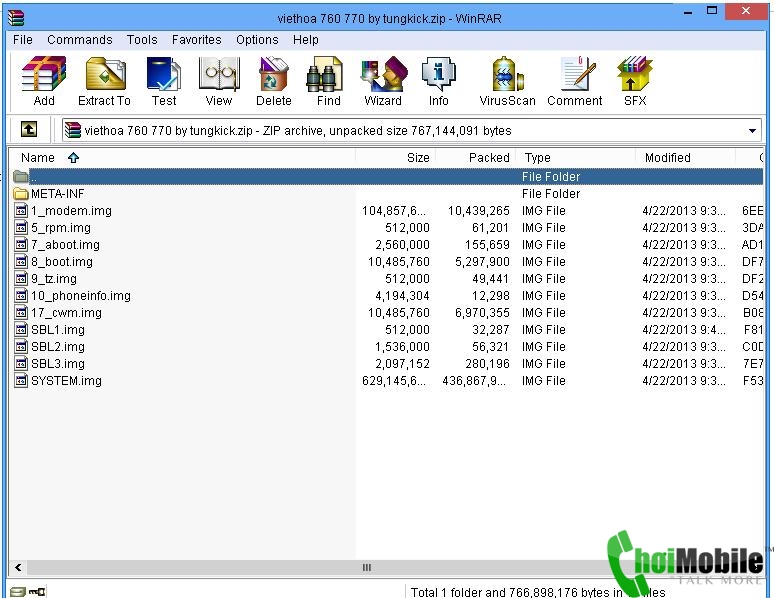Viewport: 774px width, 598px height.
Task: Sort by Name column header
Action: point(183,158)
